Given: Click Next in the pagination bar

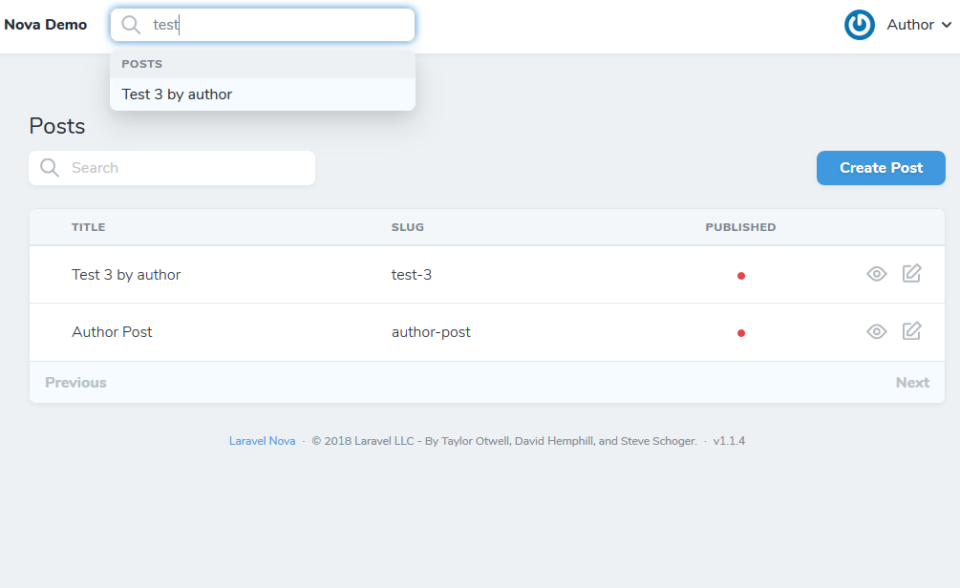Looking at the screenshot, I should [x=912, y=381].
